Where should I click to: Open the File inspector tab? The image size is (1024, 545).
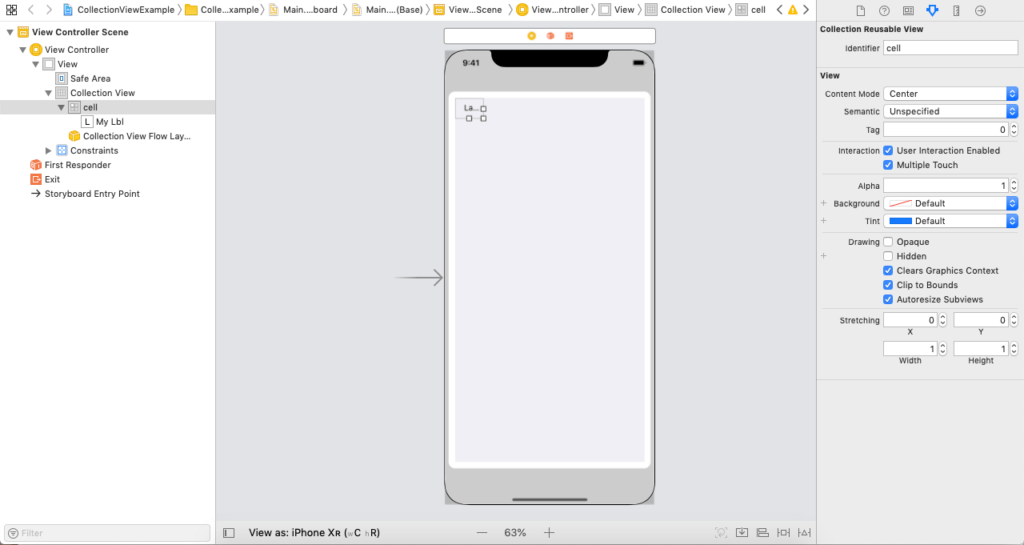point(861,10)
